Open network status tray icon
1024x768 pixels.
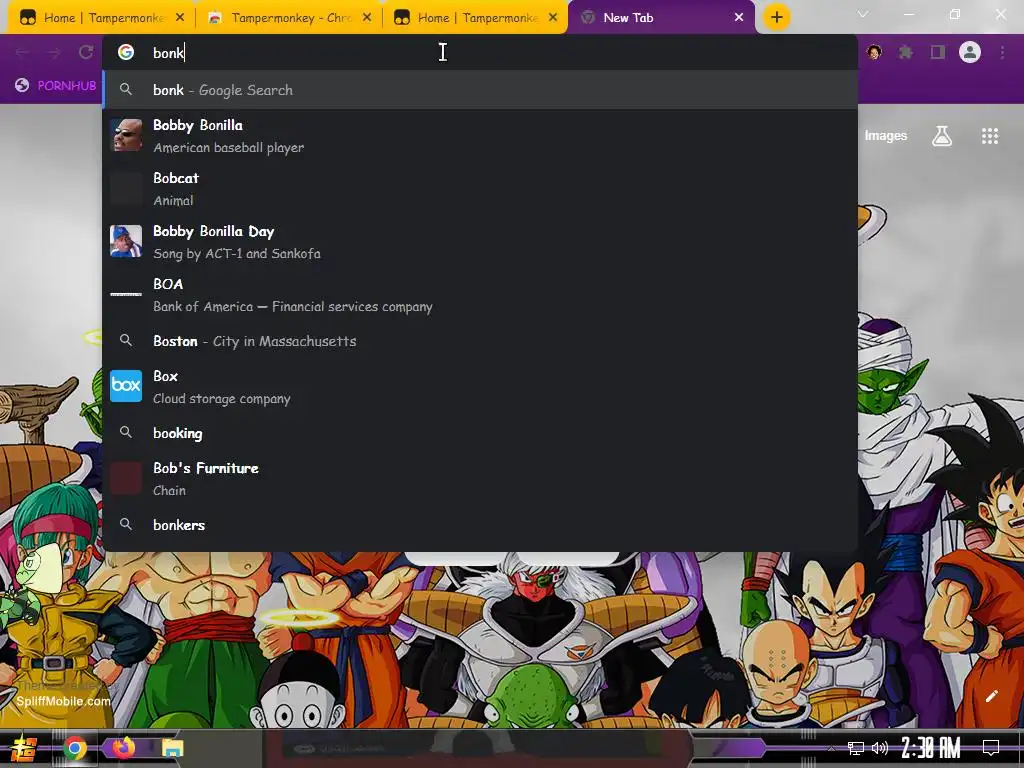856,748
